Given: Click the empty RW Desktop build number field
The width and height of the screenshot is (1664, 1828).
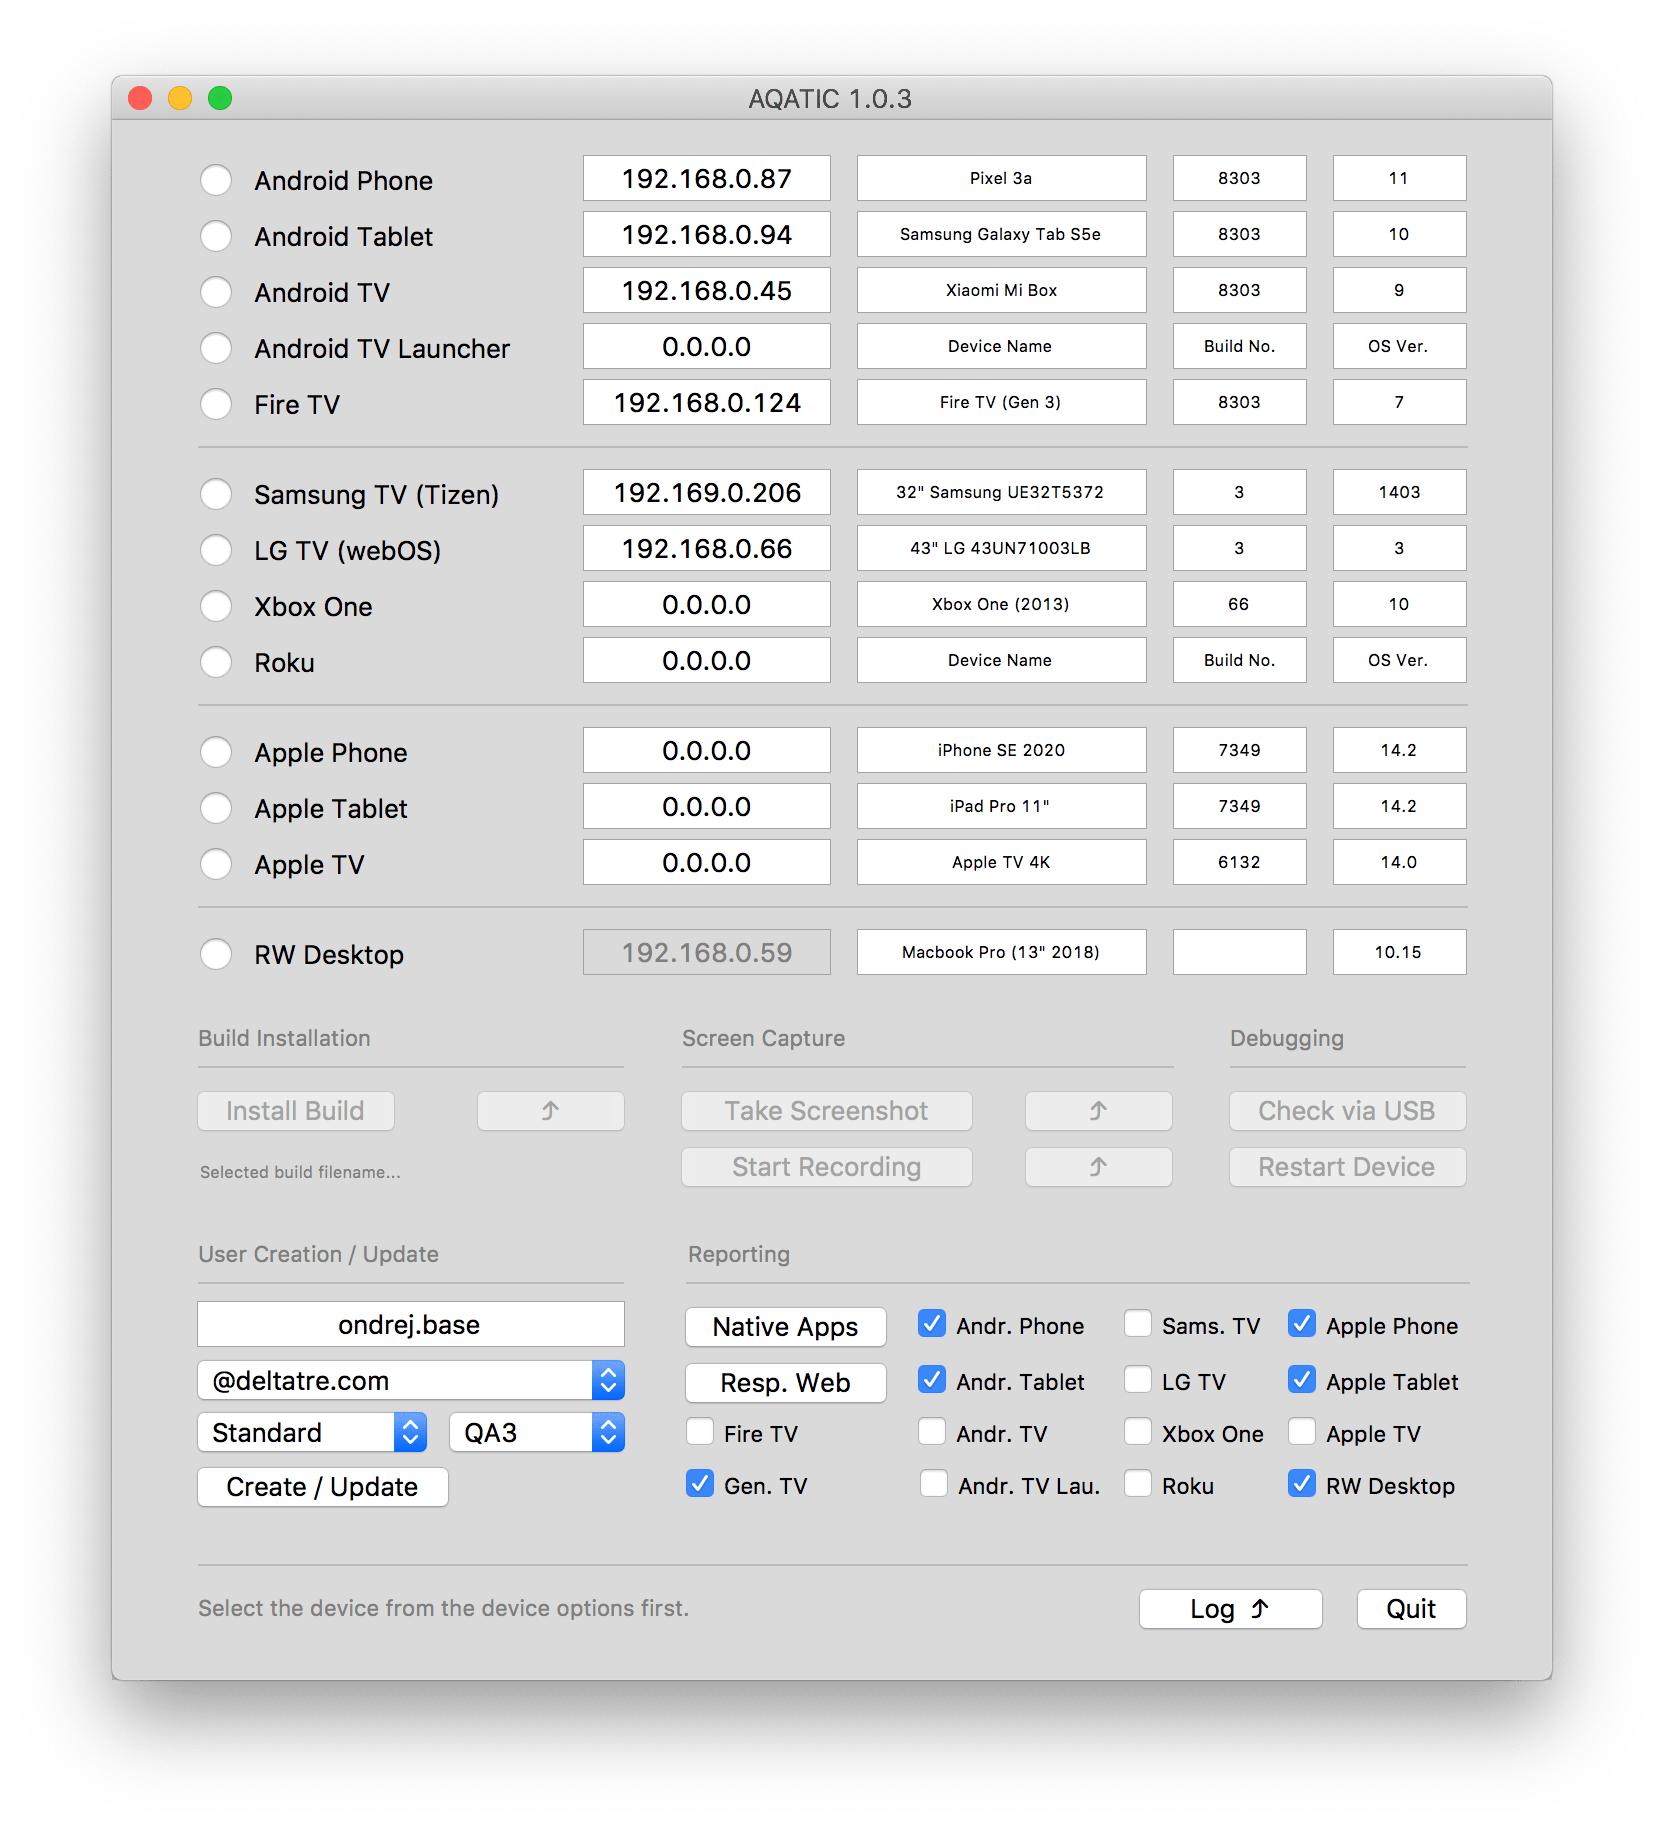Looking at the screenshot, I should (x=1240, y=952).
